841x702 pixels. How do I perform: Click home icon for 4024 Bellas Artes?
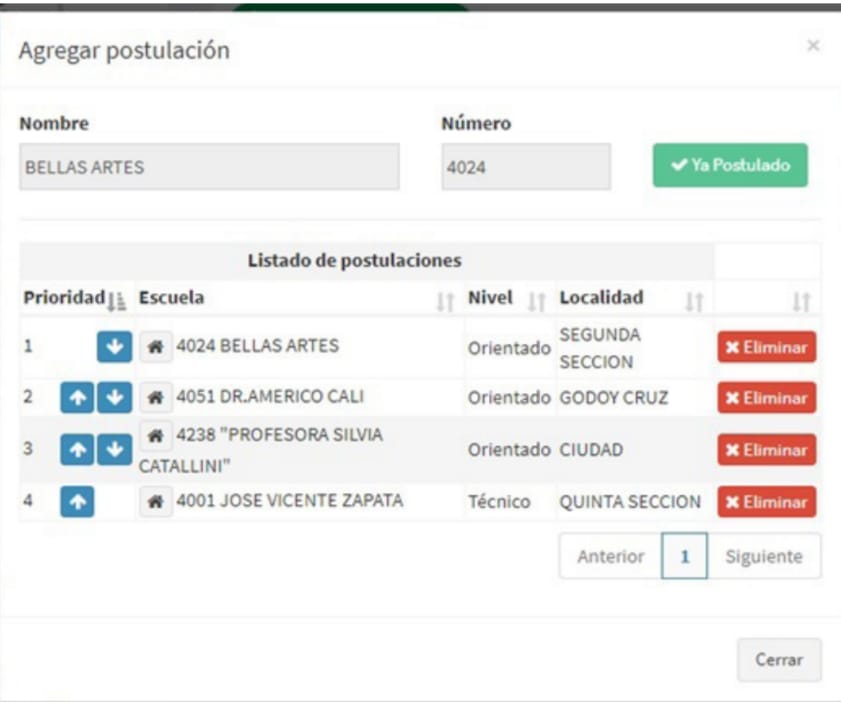[155, 347]
